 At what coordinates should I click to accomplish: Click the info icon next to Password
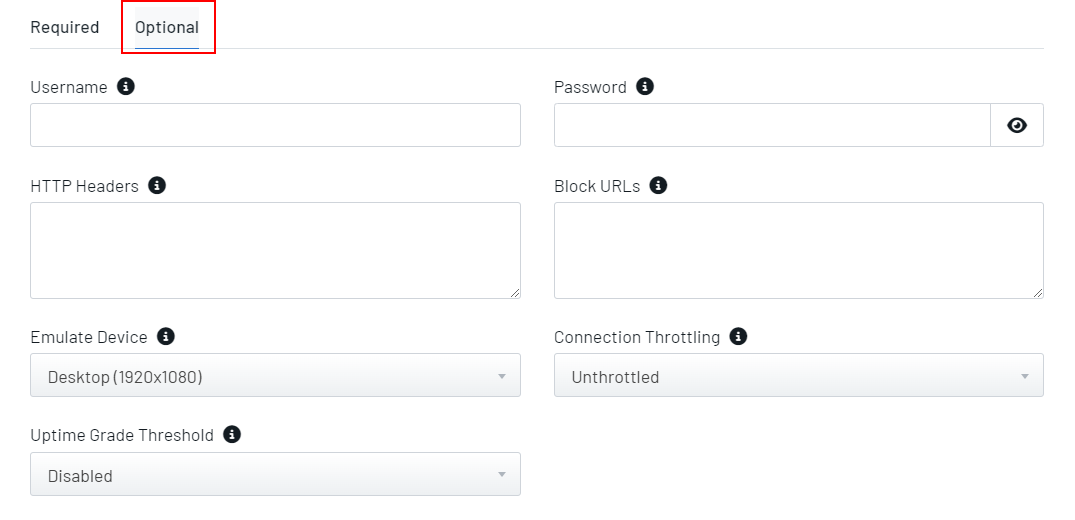click(645, 86)
